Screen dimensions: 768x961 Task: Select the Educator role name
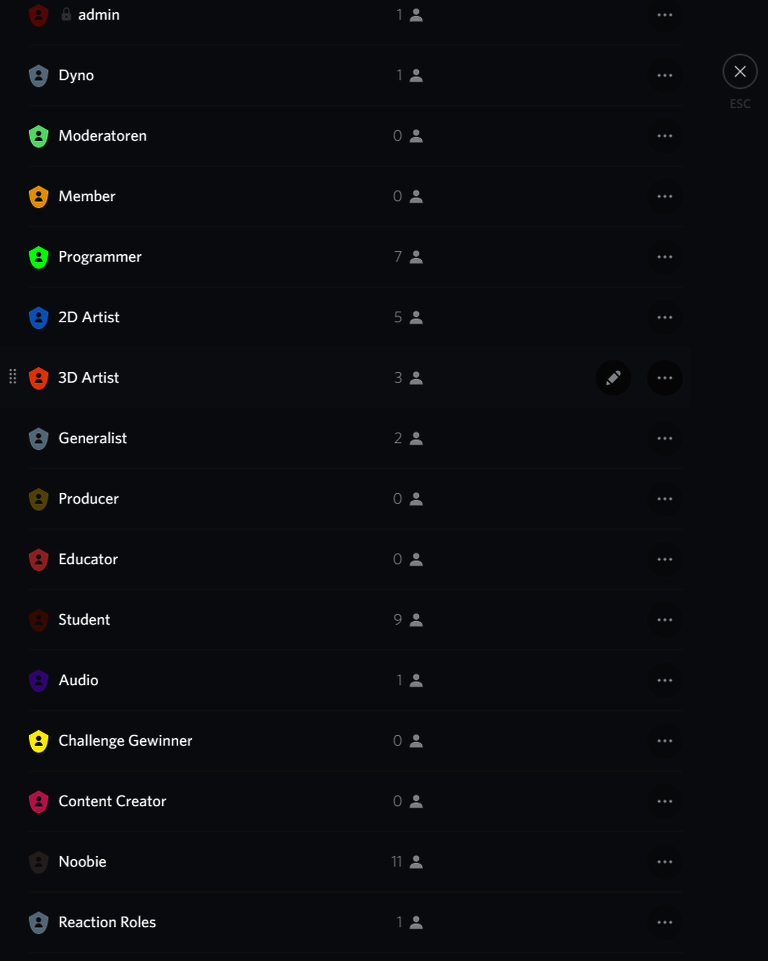pos(88,559)
